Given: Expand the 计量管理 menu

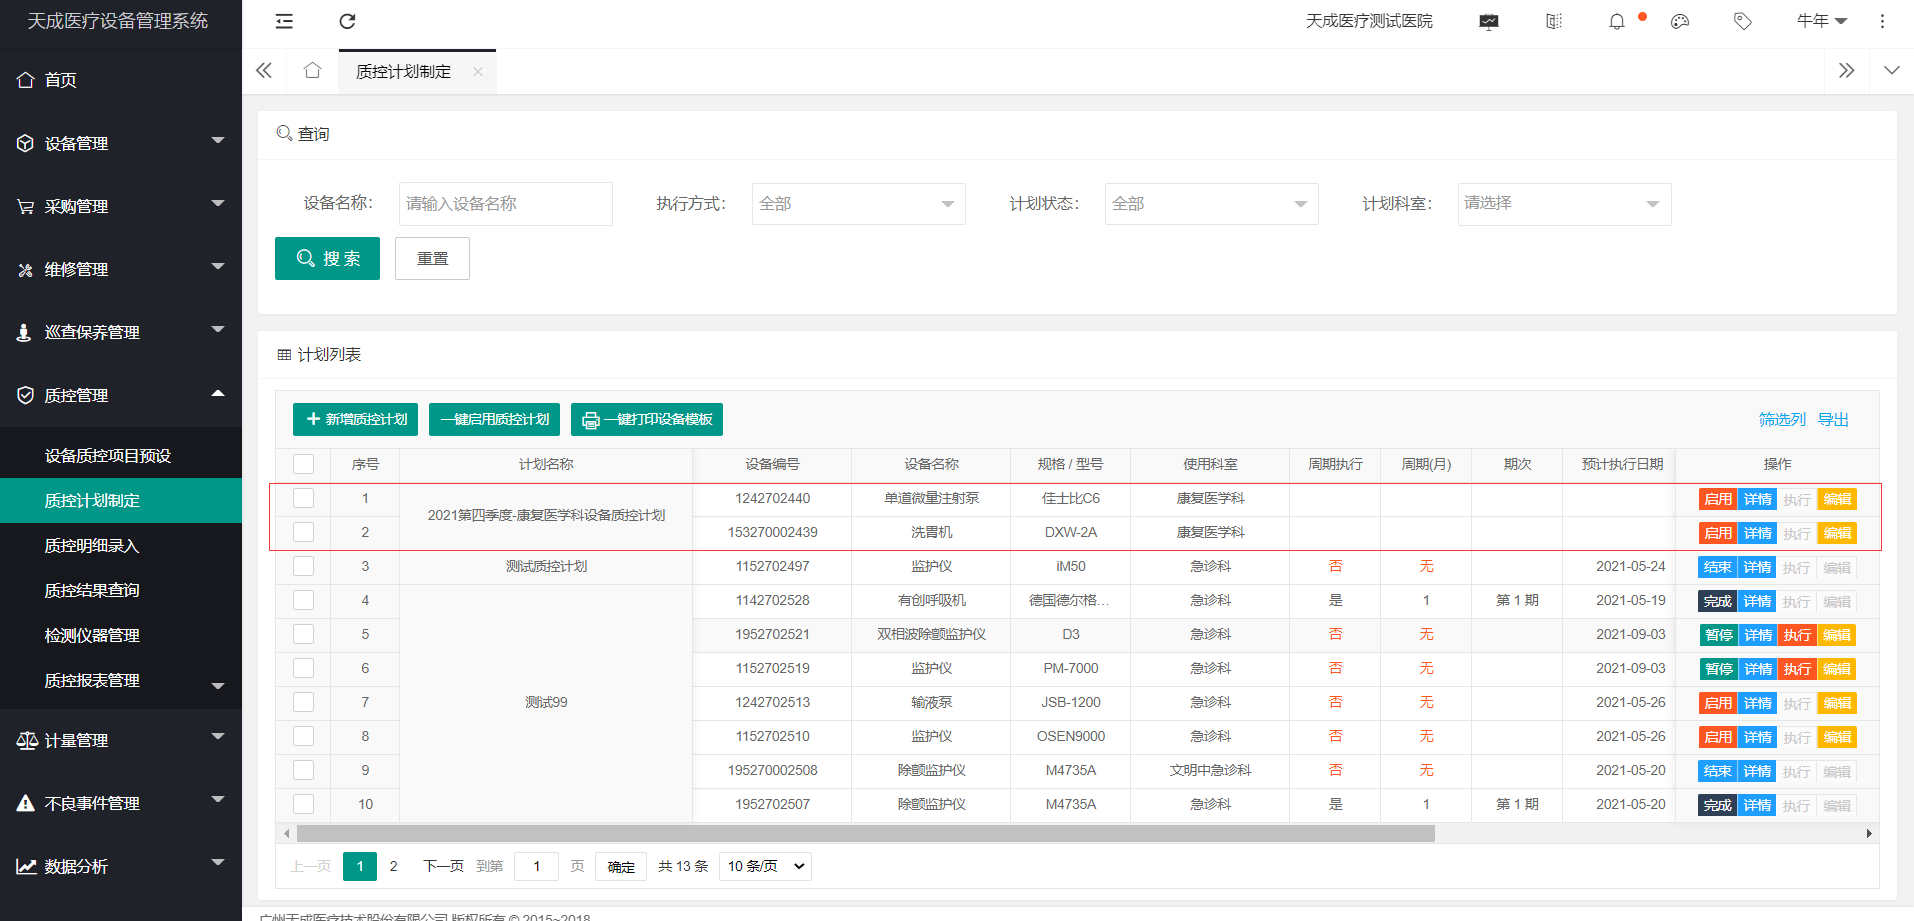Looking at the screenshot, I should (121, 740).
